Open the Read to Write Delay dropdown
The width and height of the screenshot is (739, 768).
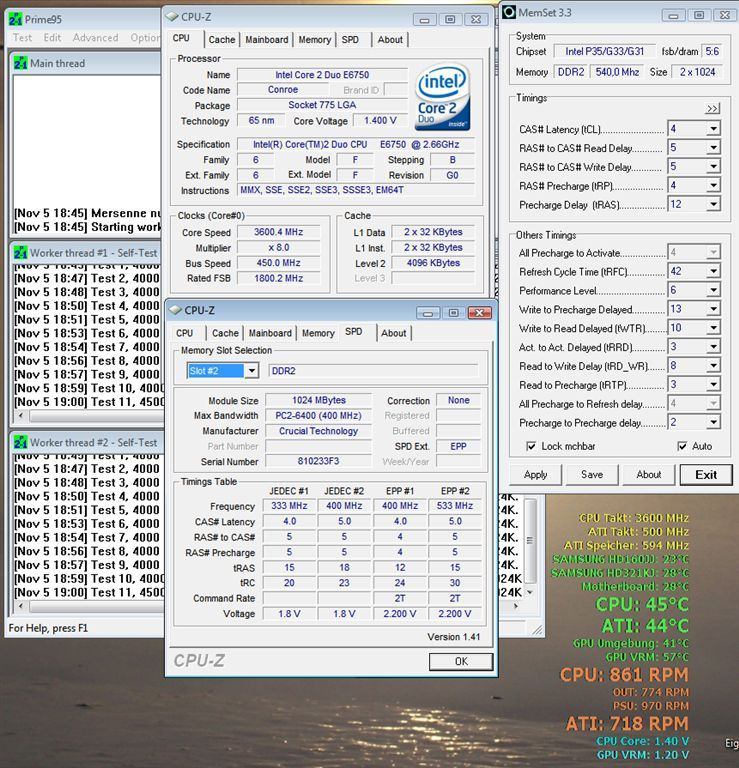coord(714,365)
